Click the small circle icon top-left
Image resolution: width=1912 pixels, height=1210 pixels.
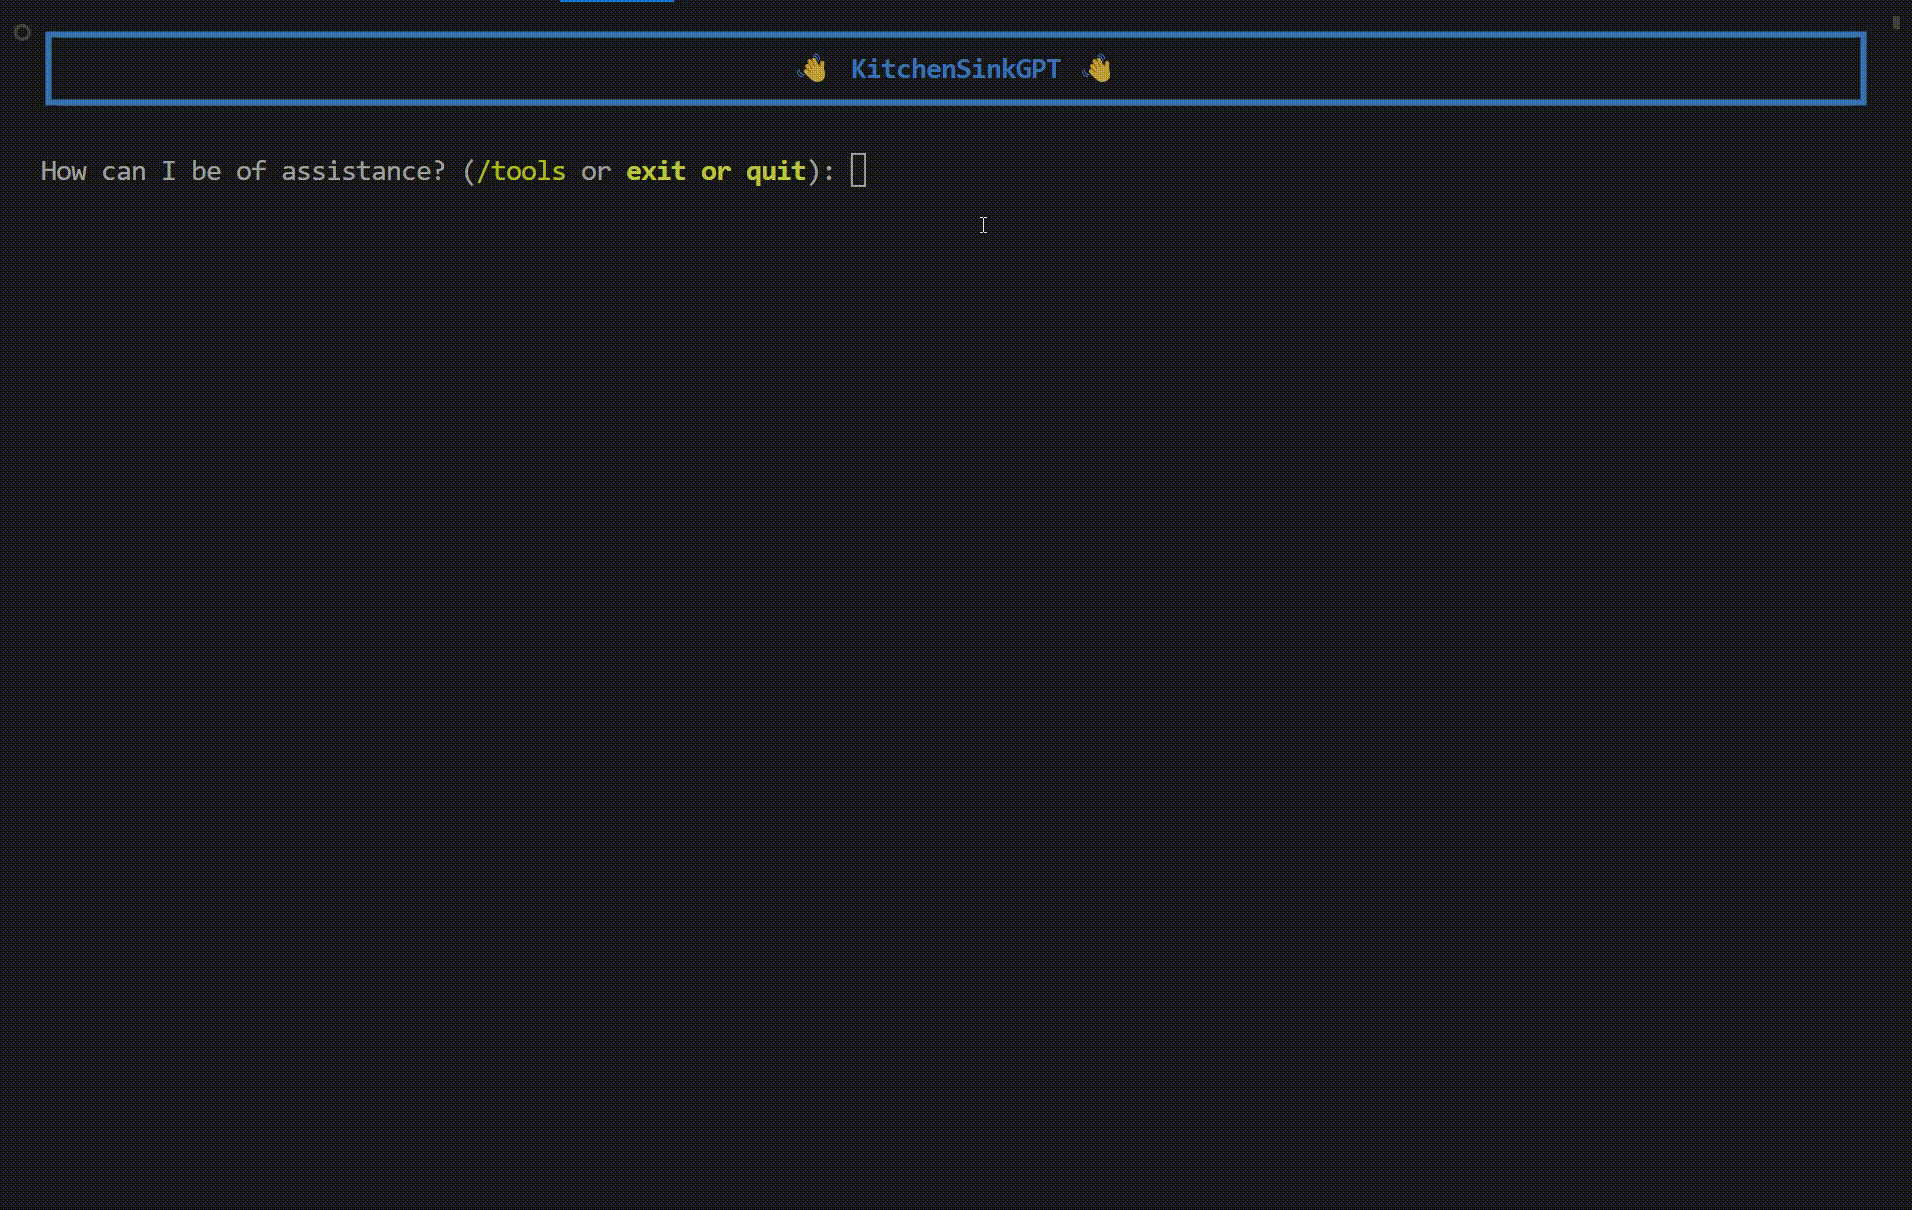[22, 33]
